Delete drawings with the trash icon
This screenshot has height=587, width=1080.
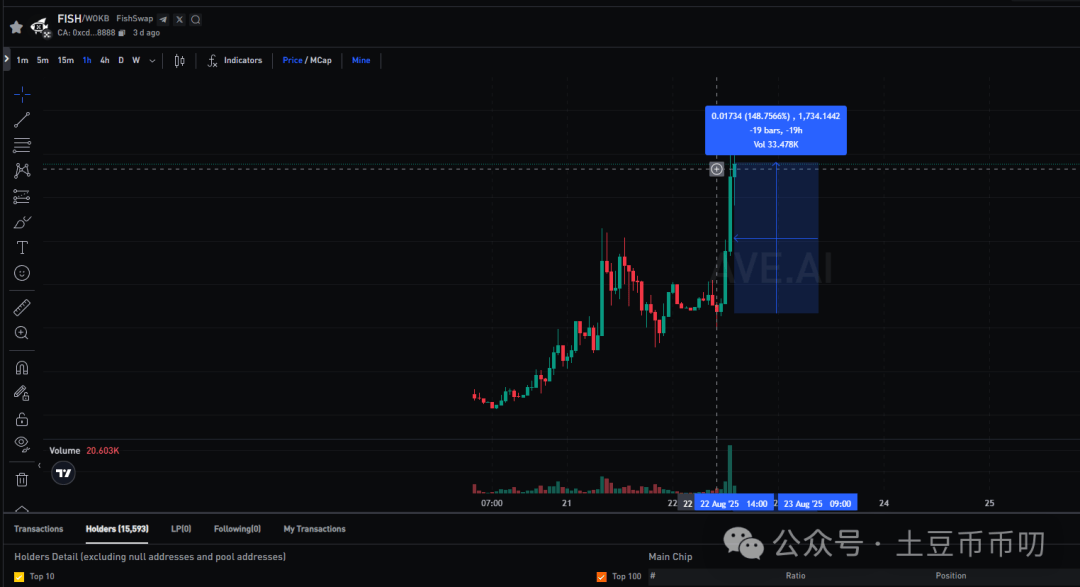tap(22, 480)
